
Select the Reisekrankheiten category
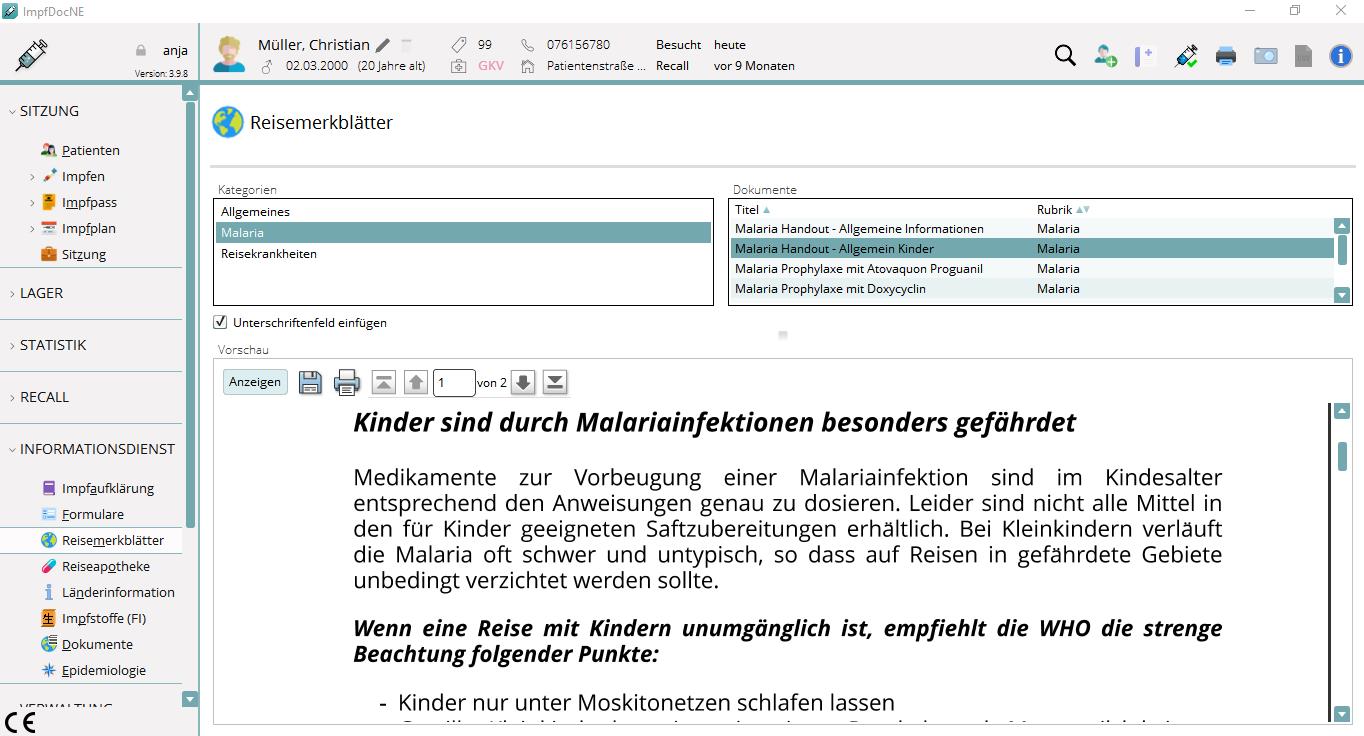(463, 254)
